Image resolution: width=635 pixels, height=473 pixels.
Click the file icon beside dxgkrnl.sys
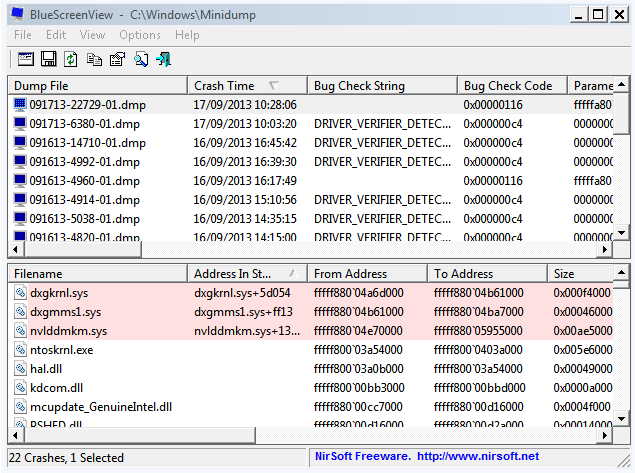(20, 292)
